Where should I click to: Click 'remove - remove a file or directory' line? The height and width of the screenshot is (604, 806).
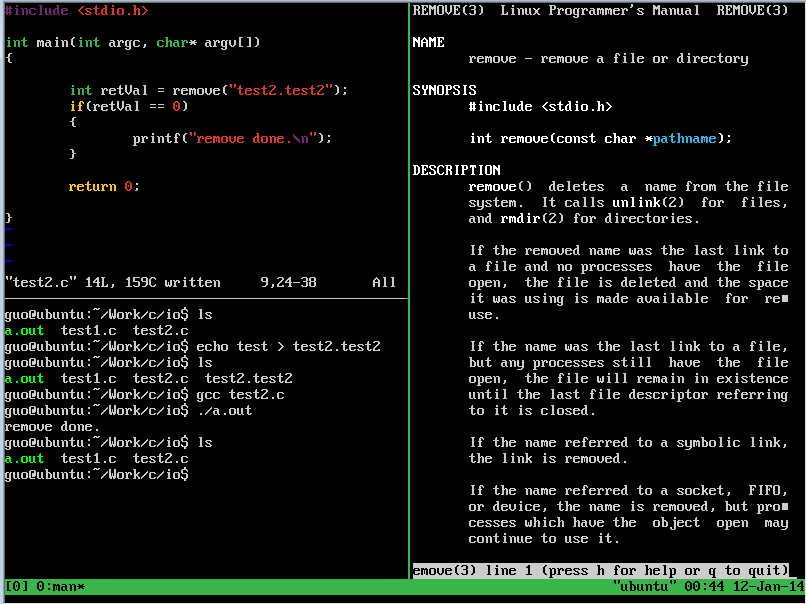pyautogui.click(x=608, y=59)
